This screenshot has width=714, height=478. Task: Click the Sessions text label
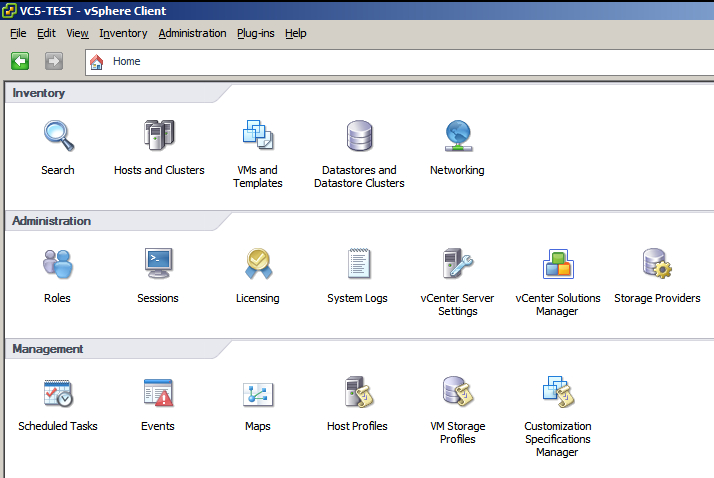158,298
